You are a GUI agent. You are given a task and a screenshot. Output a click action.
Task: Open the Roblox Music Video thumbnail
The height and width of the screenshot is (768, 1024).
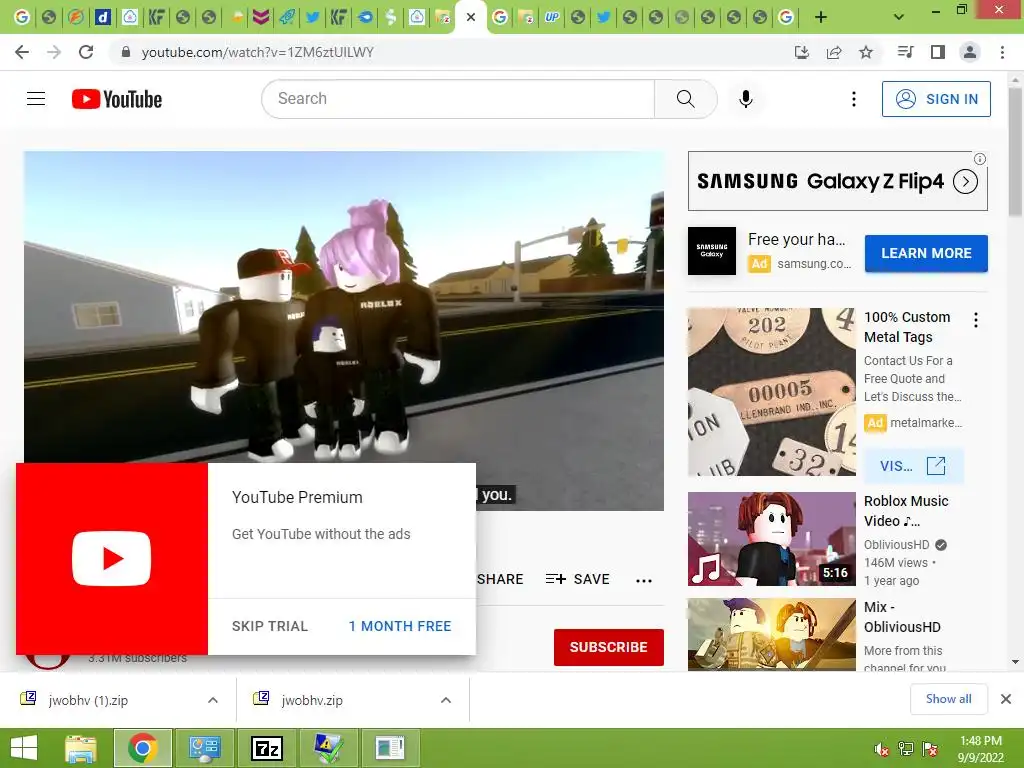pyautogui.click(x=771, y=539)
